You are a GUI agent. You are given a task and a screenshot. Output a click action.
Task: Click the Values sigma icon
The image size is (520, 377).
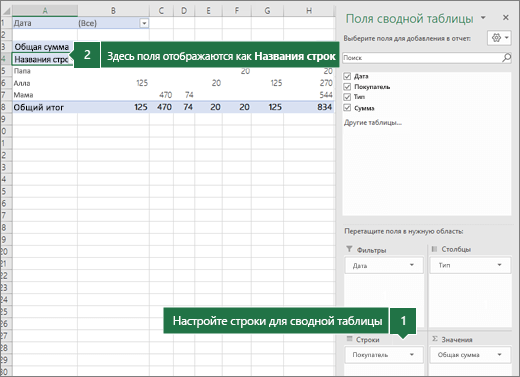pyautogui.click(x=434, y=339)
